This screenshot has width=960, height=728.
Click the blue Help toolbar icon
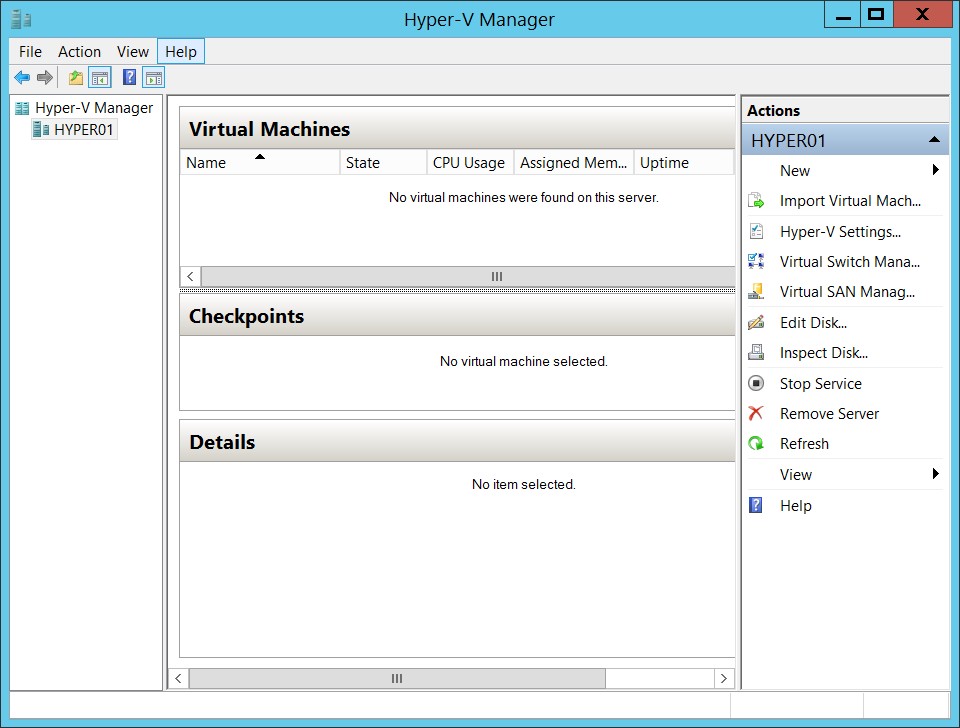[129, 78]
